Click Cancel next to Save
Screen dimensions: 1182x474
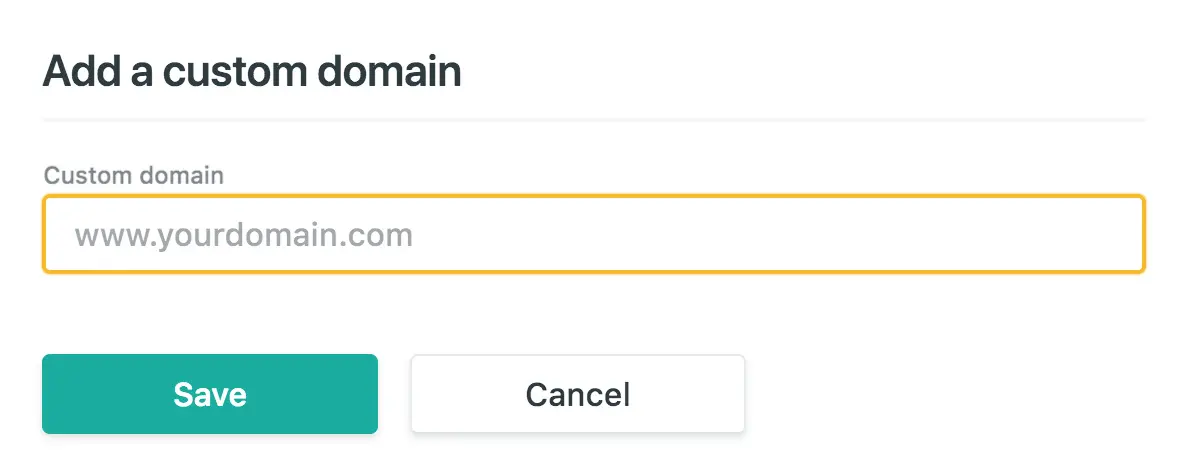578,394
